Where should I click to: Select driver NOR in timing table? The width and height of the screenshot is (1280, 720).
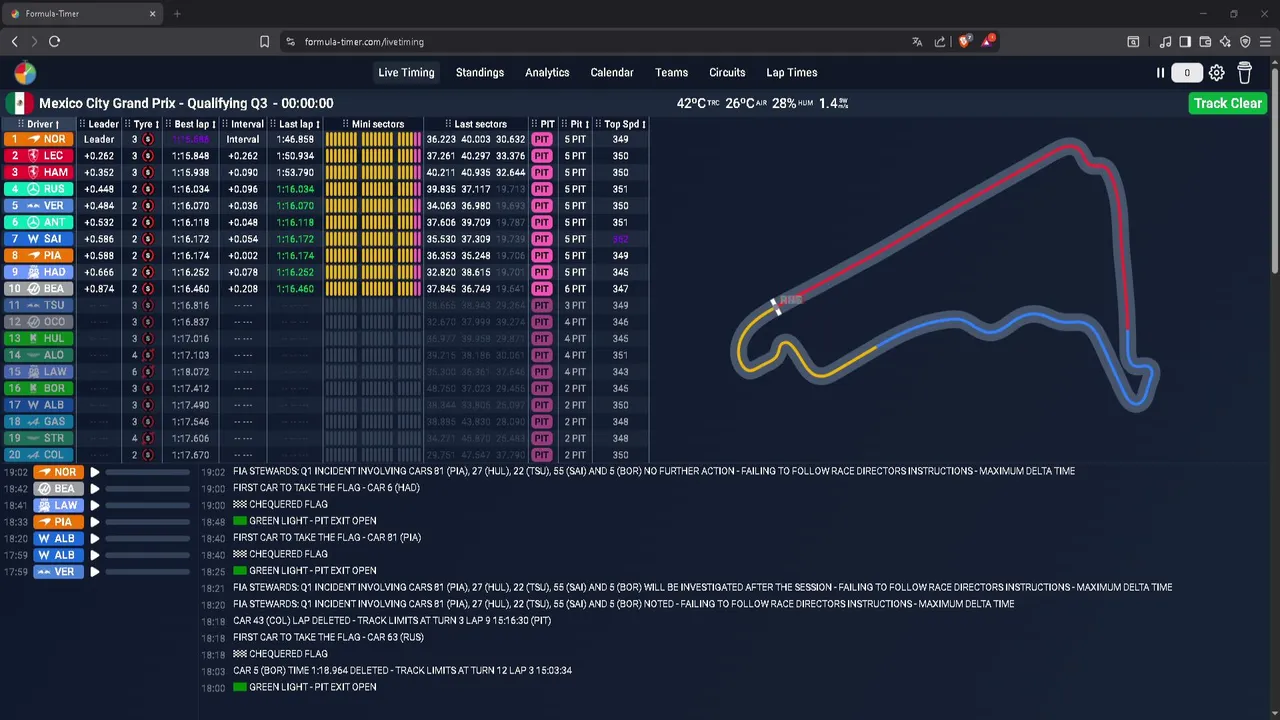coord(39,140)
